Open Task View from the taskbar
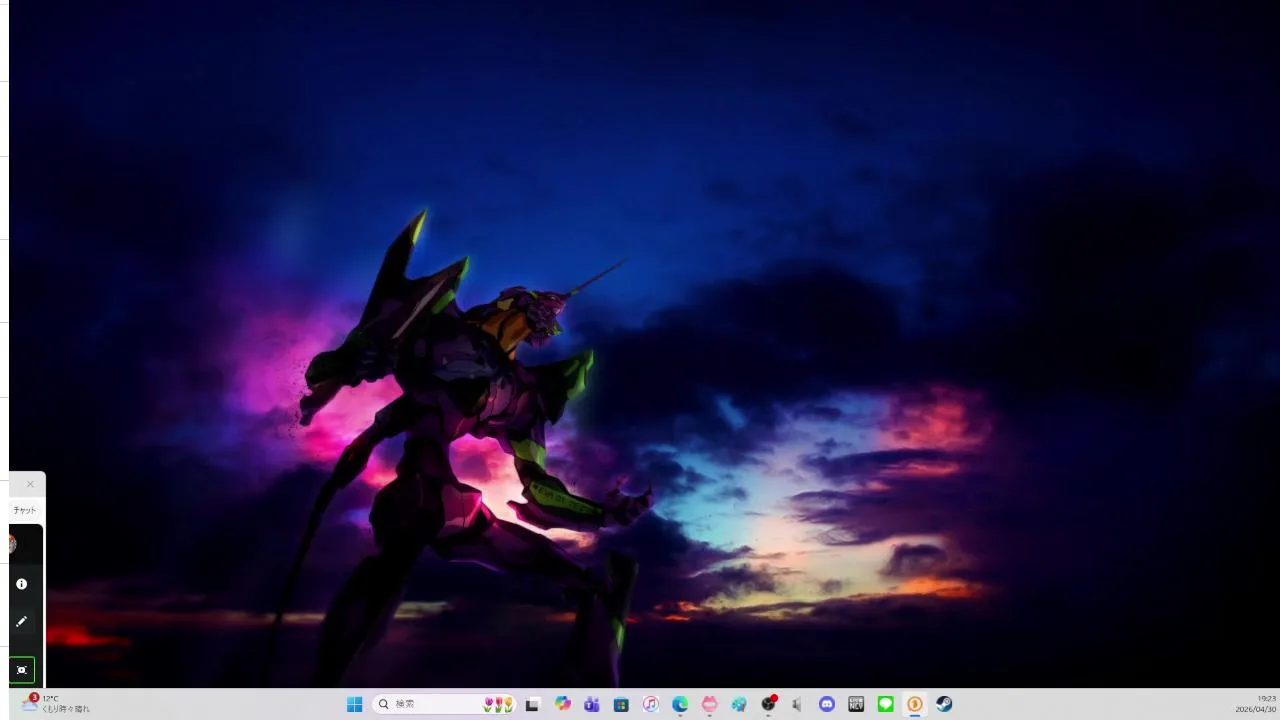Viewport: 1280px width, 720px height. [532, 704]
